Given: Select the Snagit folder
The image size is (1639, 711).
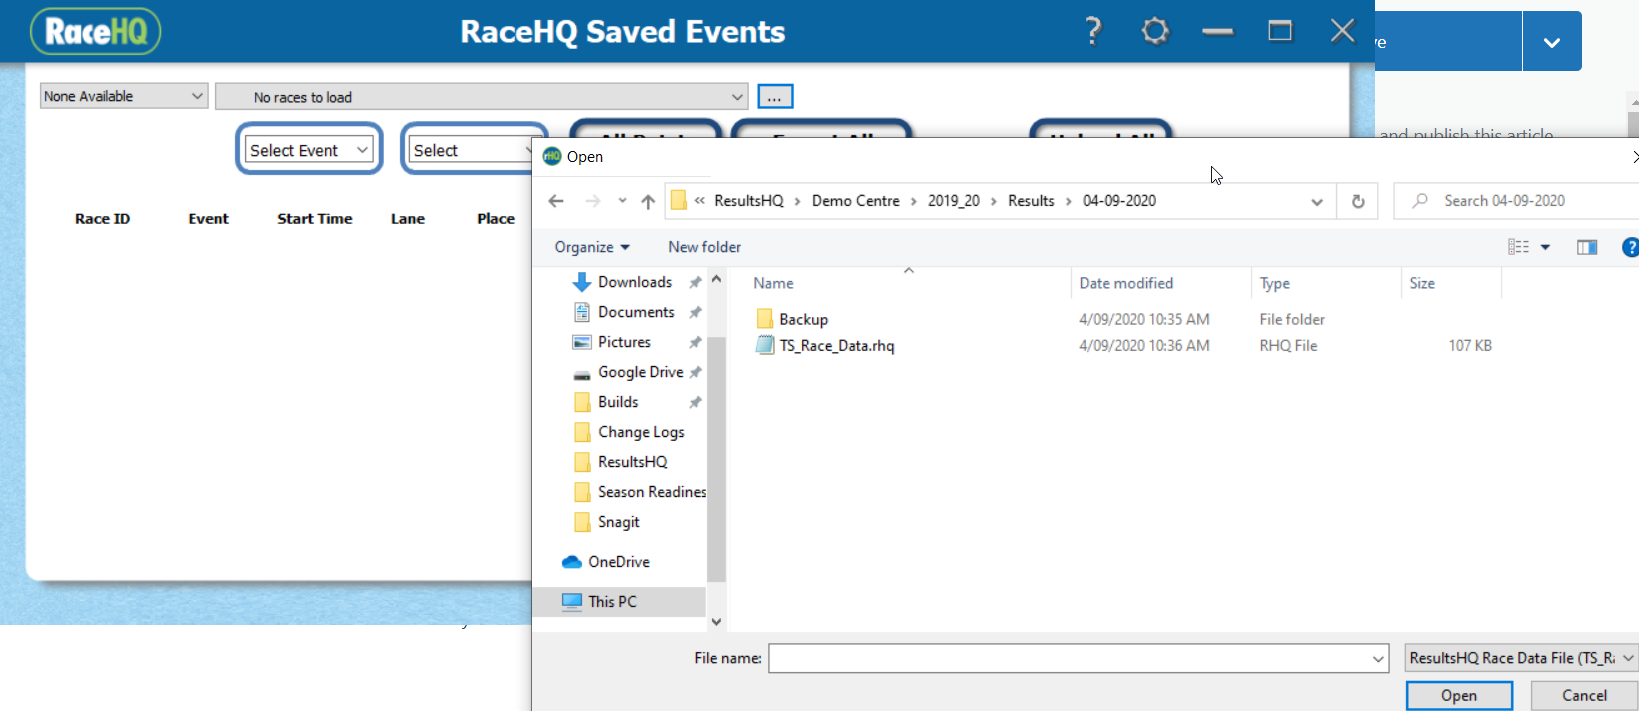Looking at the screenshot, I should (x=618, y=522).
